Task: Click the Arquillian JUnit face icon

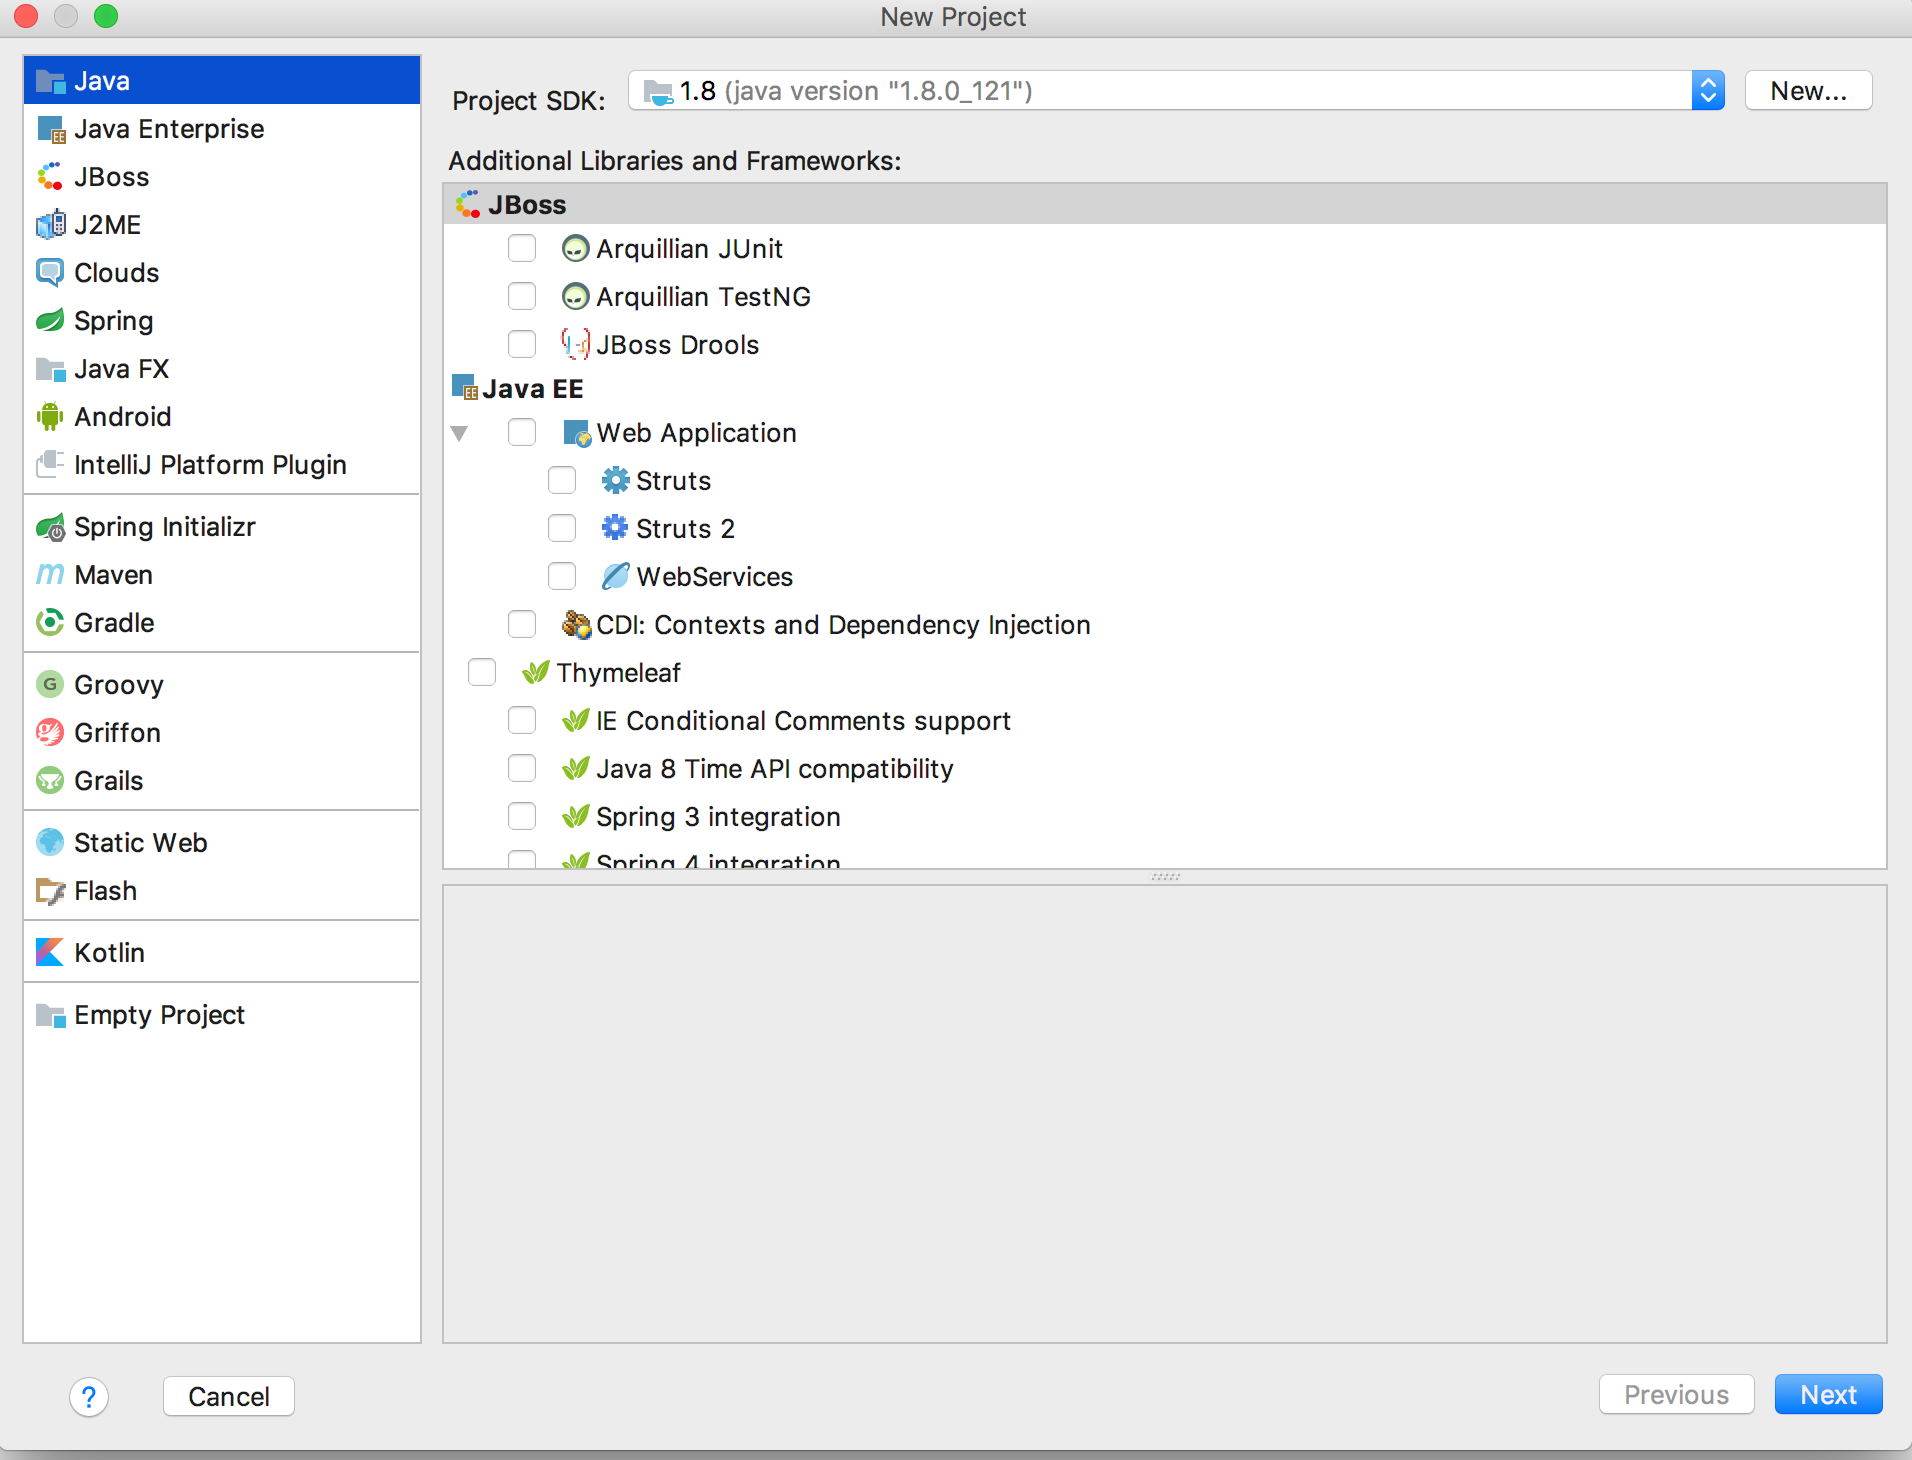Action: [x=575, y=249]
